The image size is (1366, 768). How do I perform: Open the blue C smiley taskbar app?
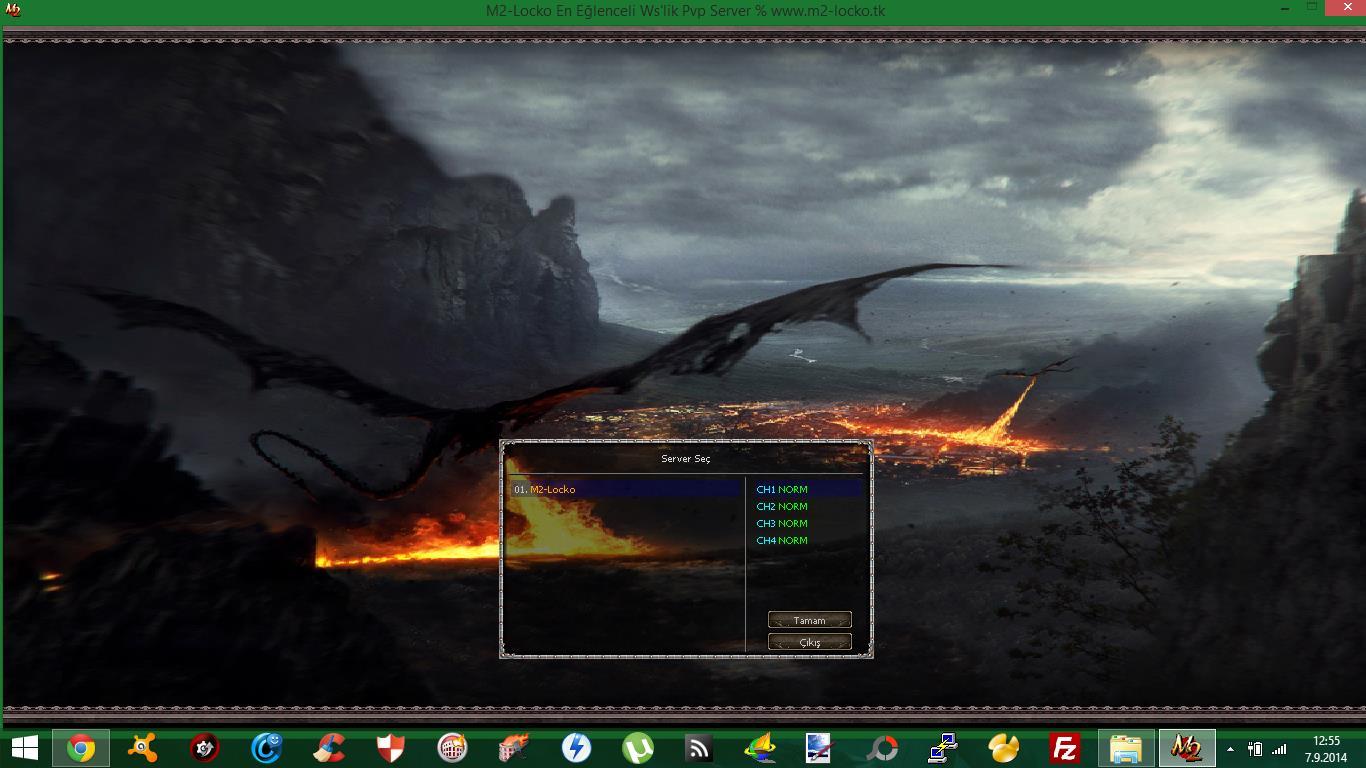tap(266, 748)
